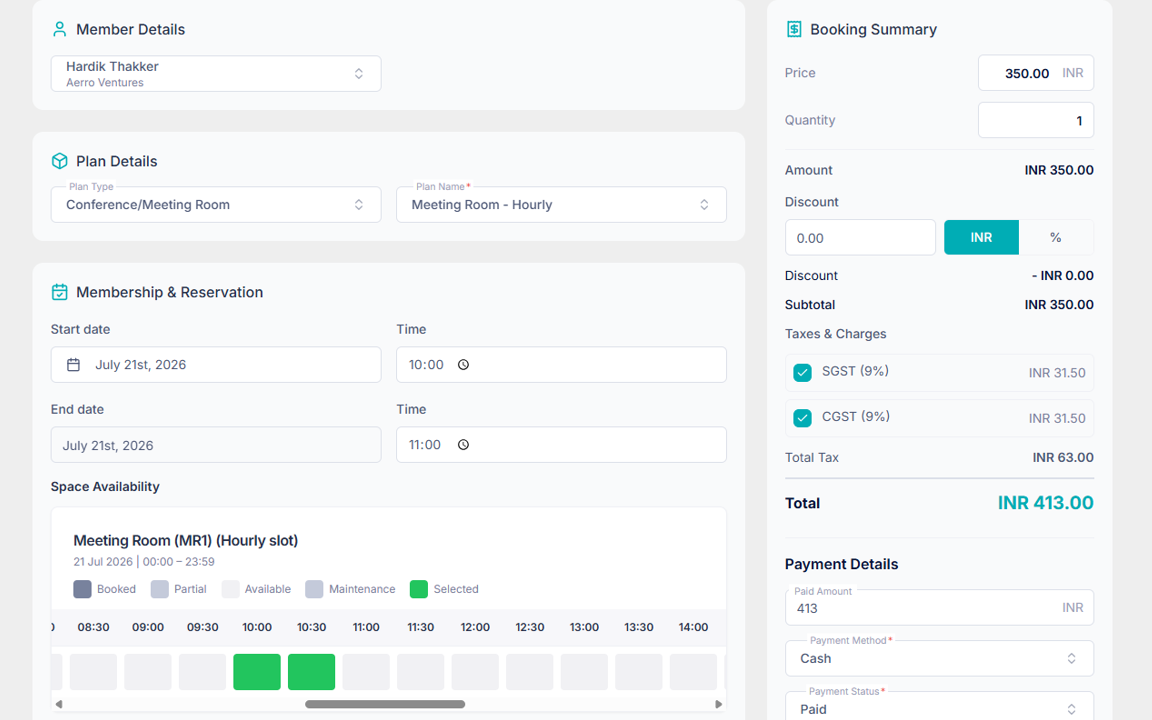Screen dimensions: 1152x720
Task: Open the Plan Name dropdown
Action: 561,204
